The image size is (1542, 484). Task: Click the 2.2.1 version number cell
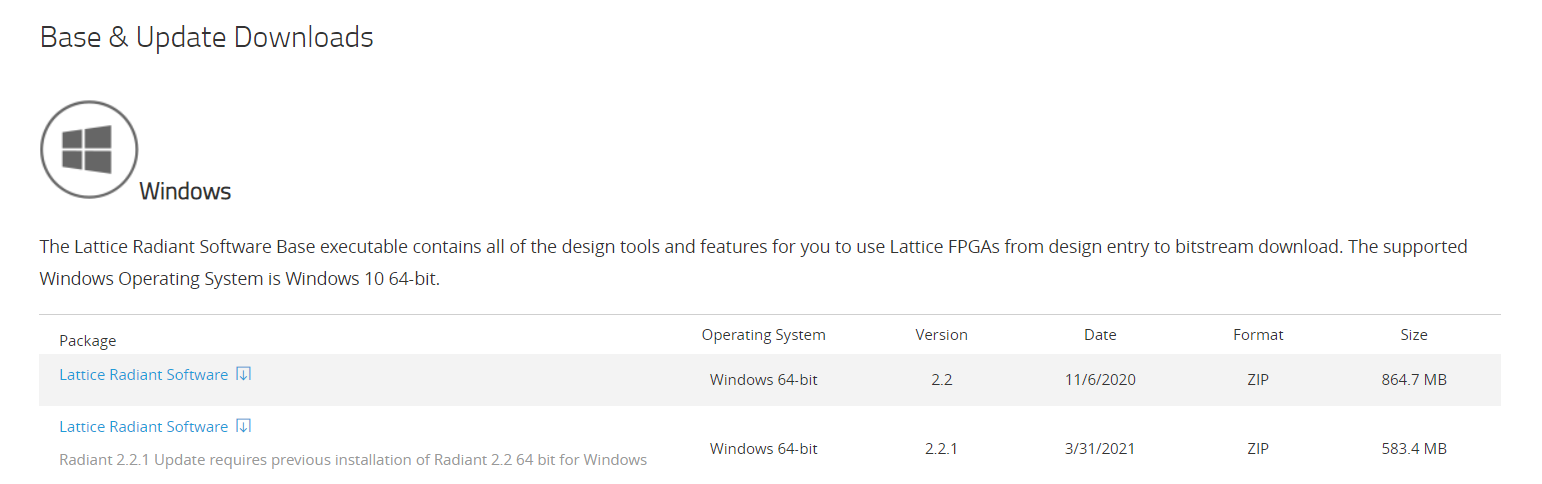(x=941, y=449)
